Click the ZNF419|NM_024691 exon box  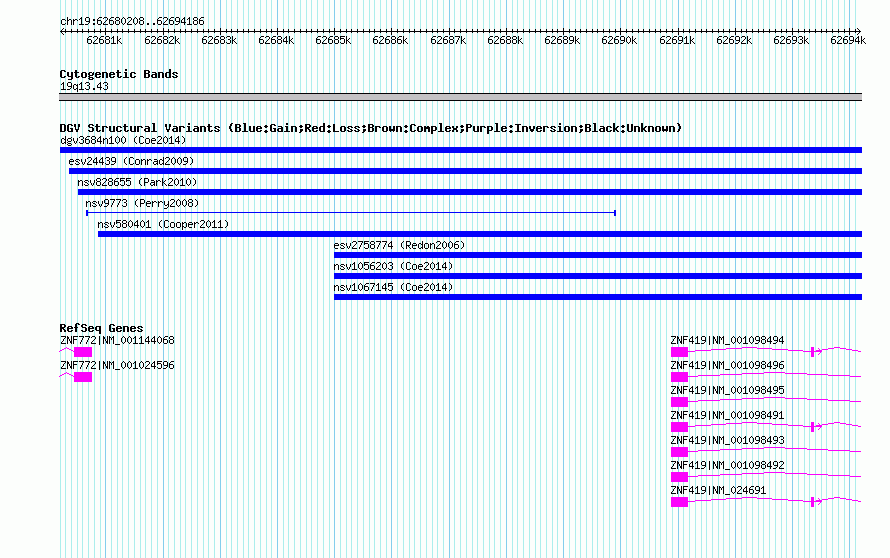(x=679, y=502)
